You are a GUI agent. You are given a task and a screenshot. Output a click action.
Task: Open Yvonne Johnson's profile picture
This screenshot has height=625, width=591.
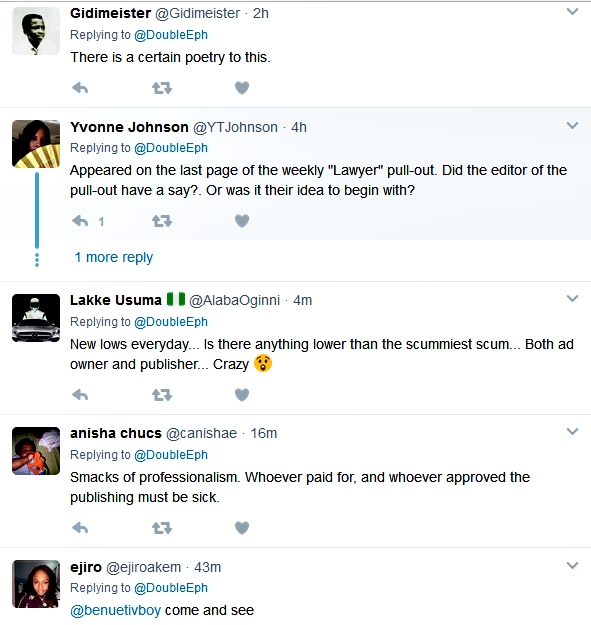[x=36, y=144]
